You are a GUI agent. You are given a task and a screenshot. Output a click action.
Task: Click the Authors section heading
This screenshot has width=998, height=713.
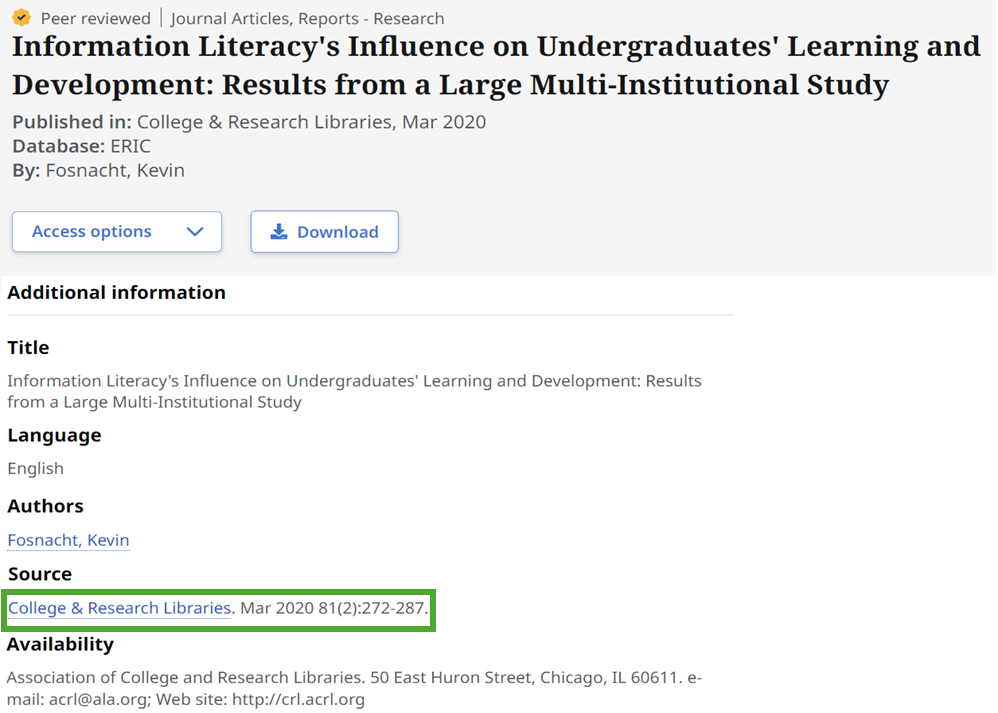[x=45, y=506]
